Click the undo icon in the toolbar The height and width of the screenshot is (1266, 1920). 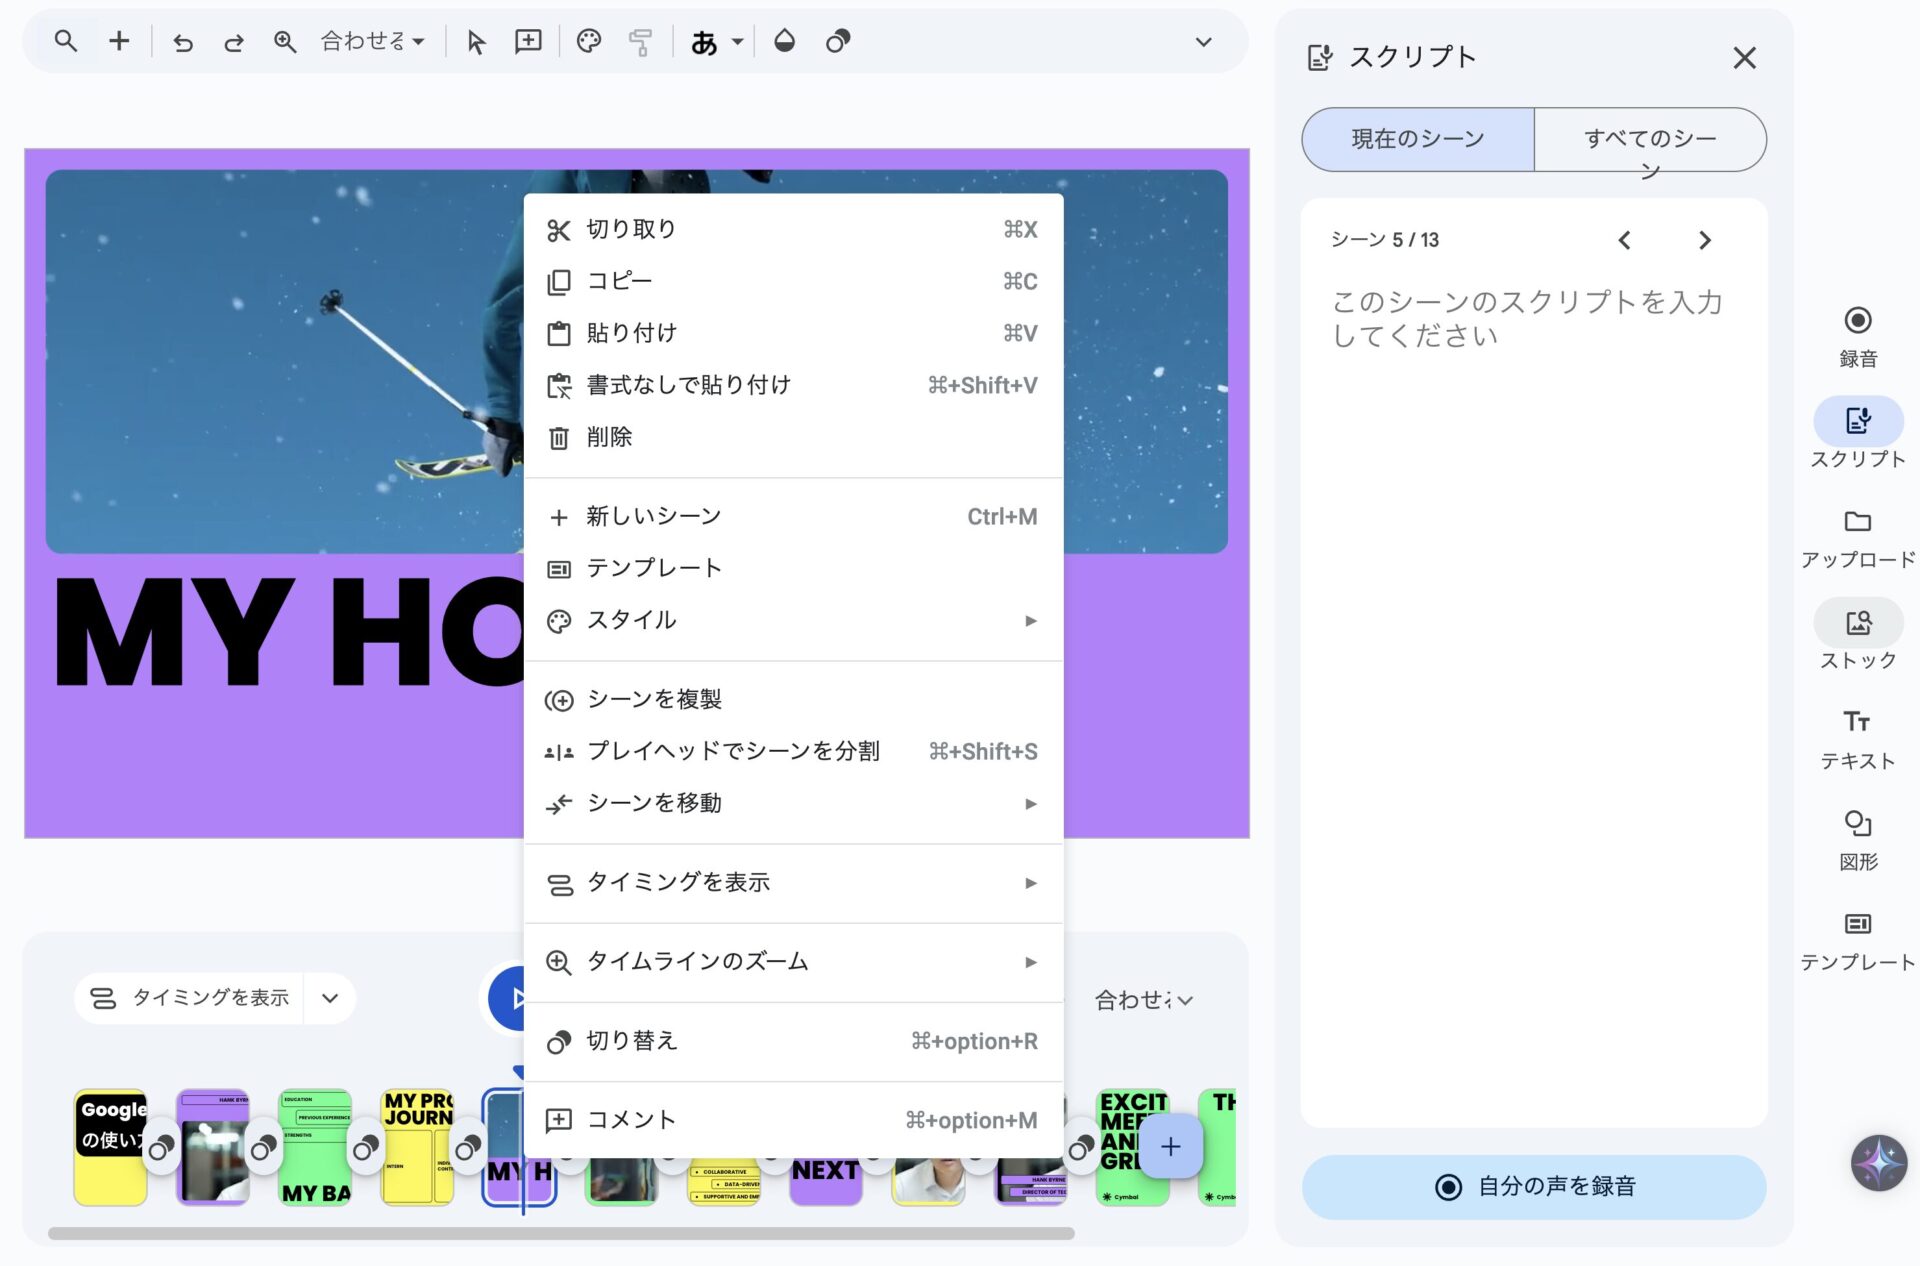[183, 41]
